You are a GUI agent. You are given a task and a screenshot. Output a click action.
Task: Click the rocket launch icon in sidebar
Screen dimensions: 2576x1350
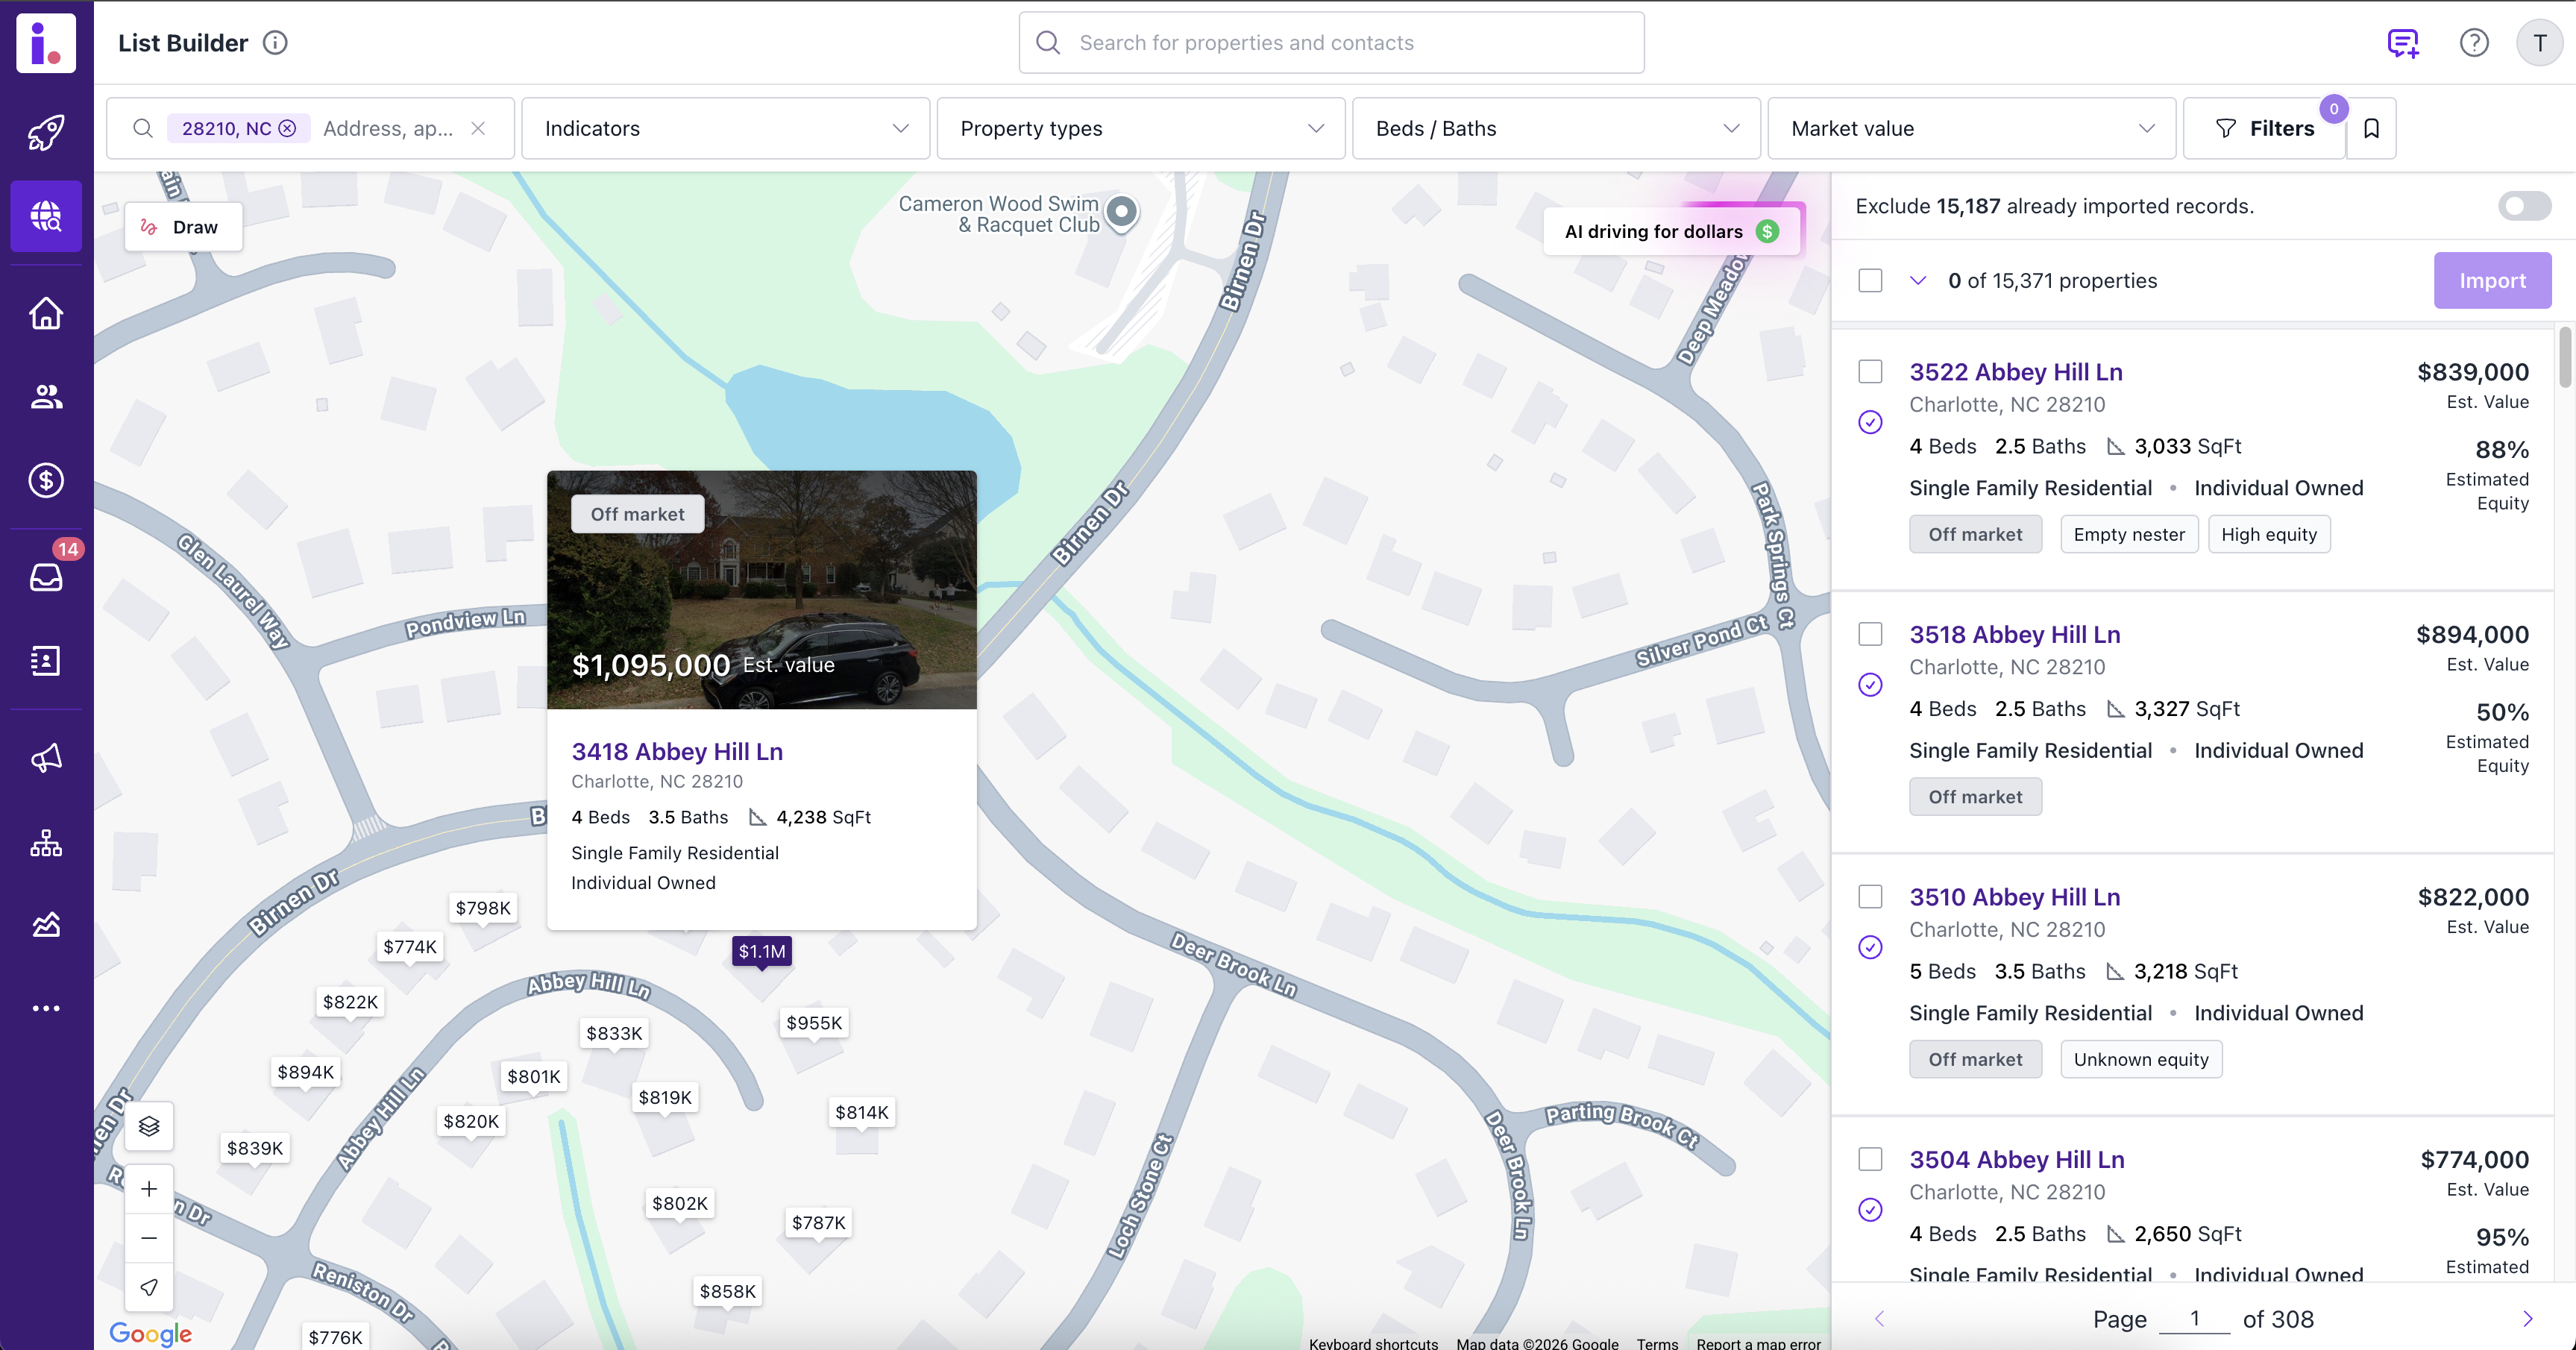pos(46,133)
